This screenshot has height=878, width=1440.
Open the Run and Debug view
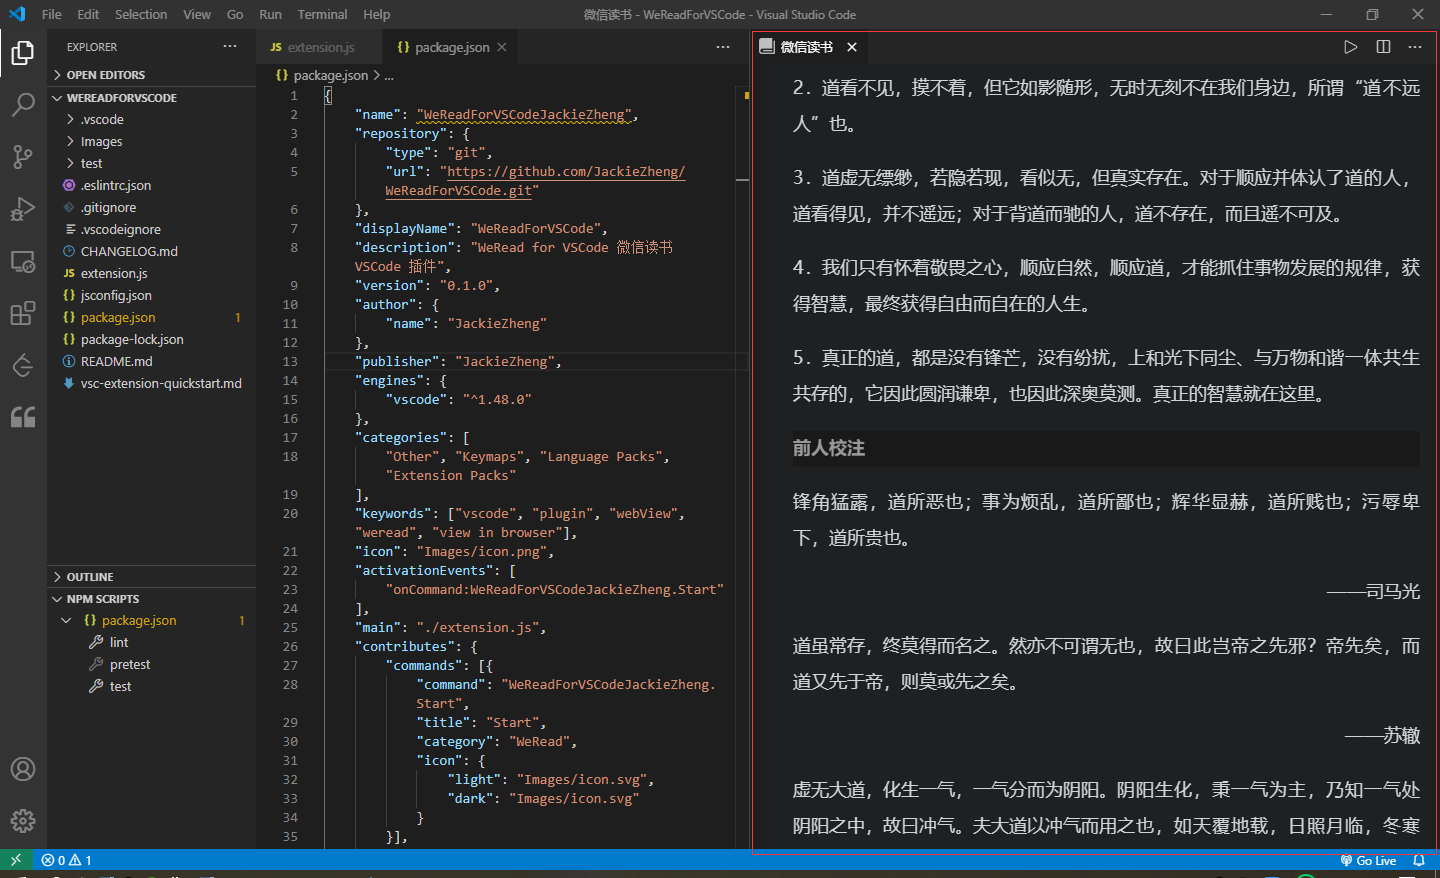[x=23, y=209]
